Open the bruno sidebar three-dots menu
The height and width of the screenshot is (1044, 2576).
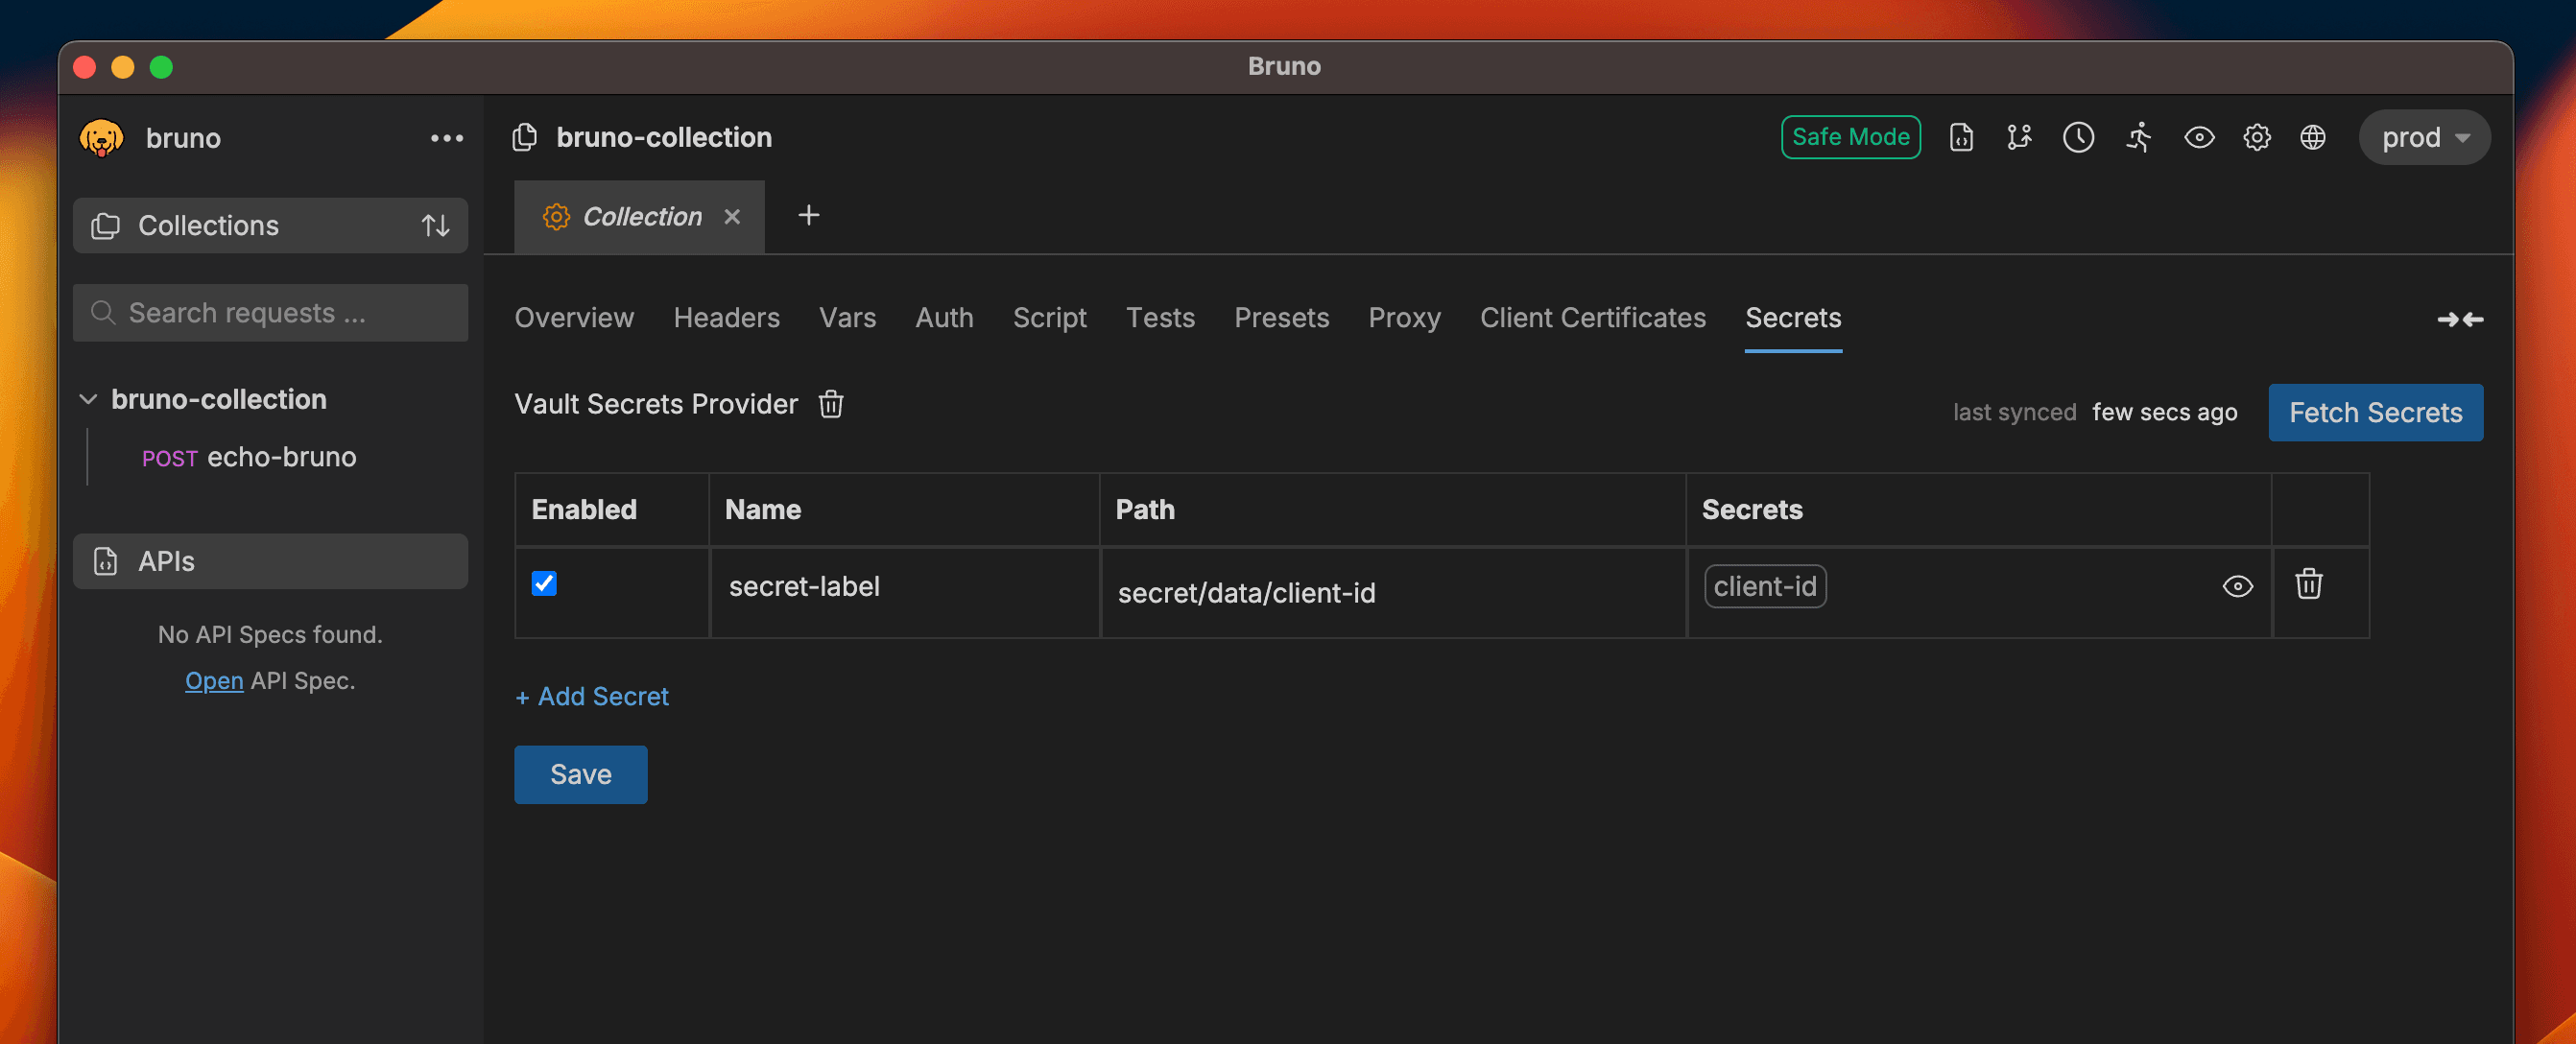(446, 138)
